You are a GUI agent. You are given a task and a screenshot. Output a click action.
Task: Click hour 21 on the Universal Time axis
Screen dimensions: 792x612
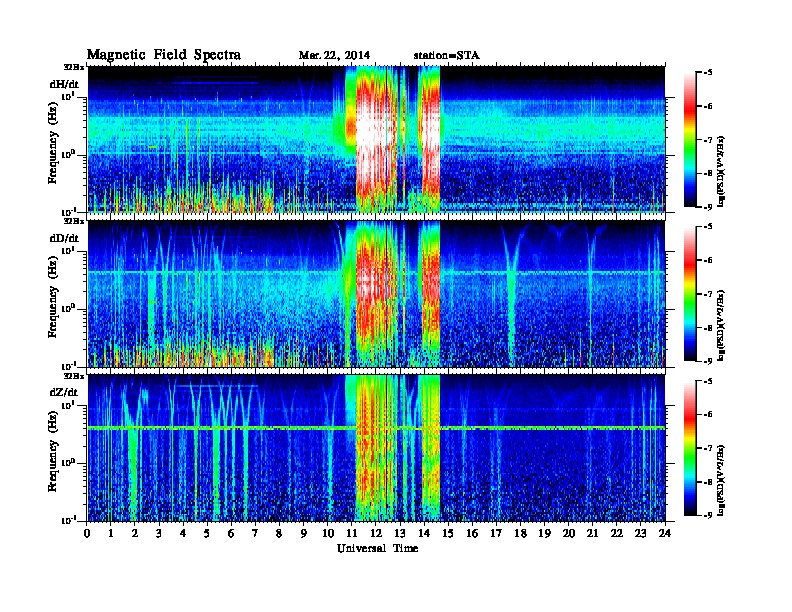click(592, 533)
